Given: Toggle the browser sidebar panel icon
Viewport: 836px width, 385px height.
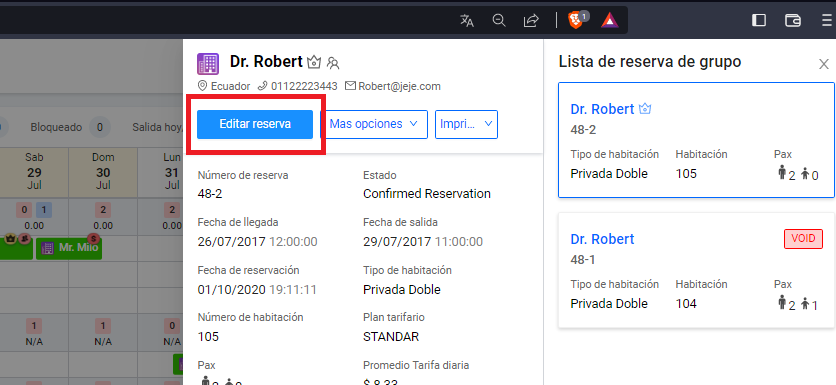Looking at the screenshot, I should (x=759, y=20).
